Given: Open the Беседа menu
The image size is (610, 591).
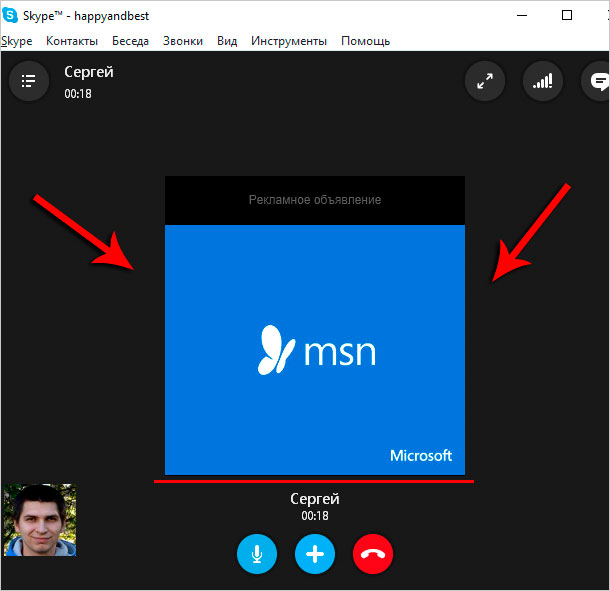Looking at the screenshot, I should click(130, 41).
